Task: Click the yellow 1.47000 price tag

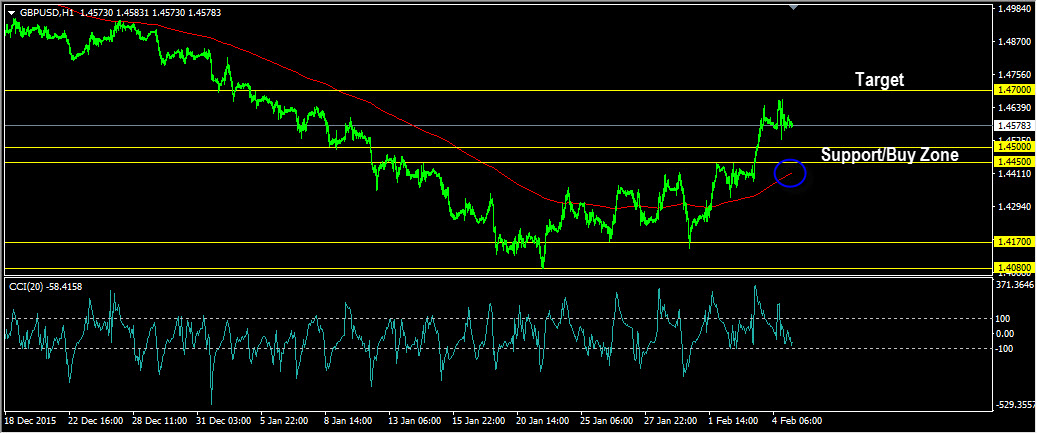Action: tap(1015, 90)
